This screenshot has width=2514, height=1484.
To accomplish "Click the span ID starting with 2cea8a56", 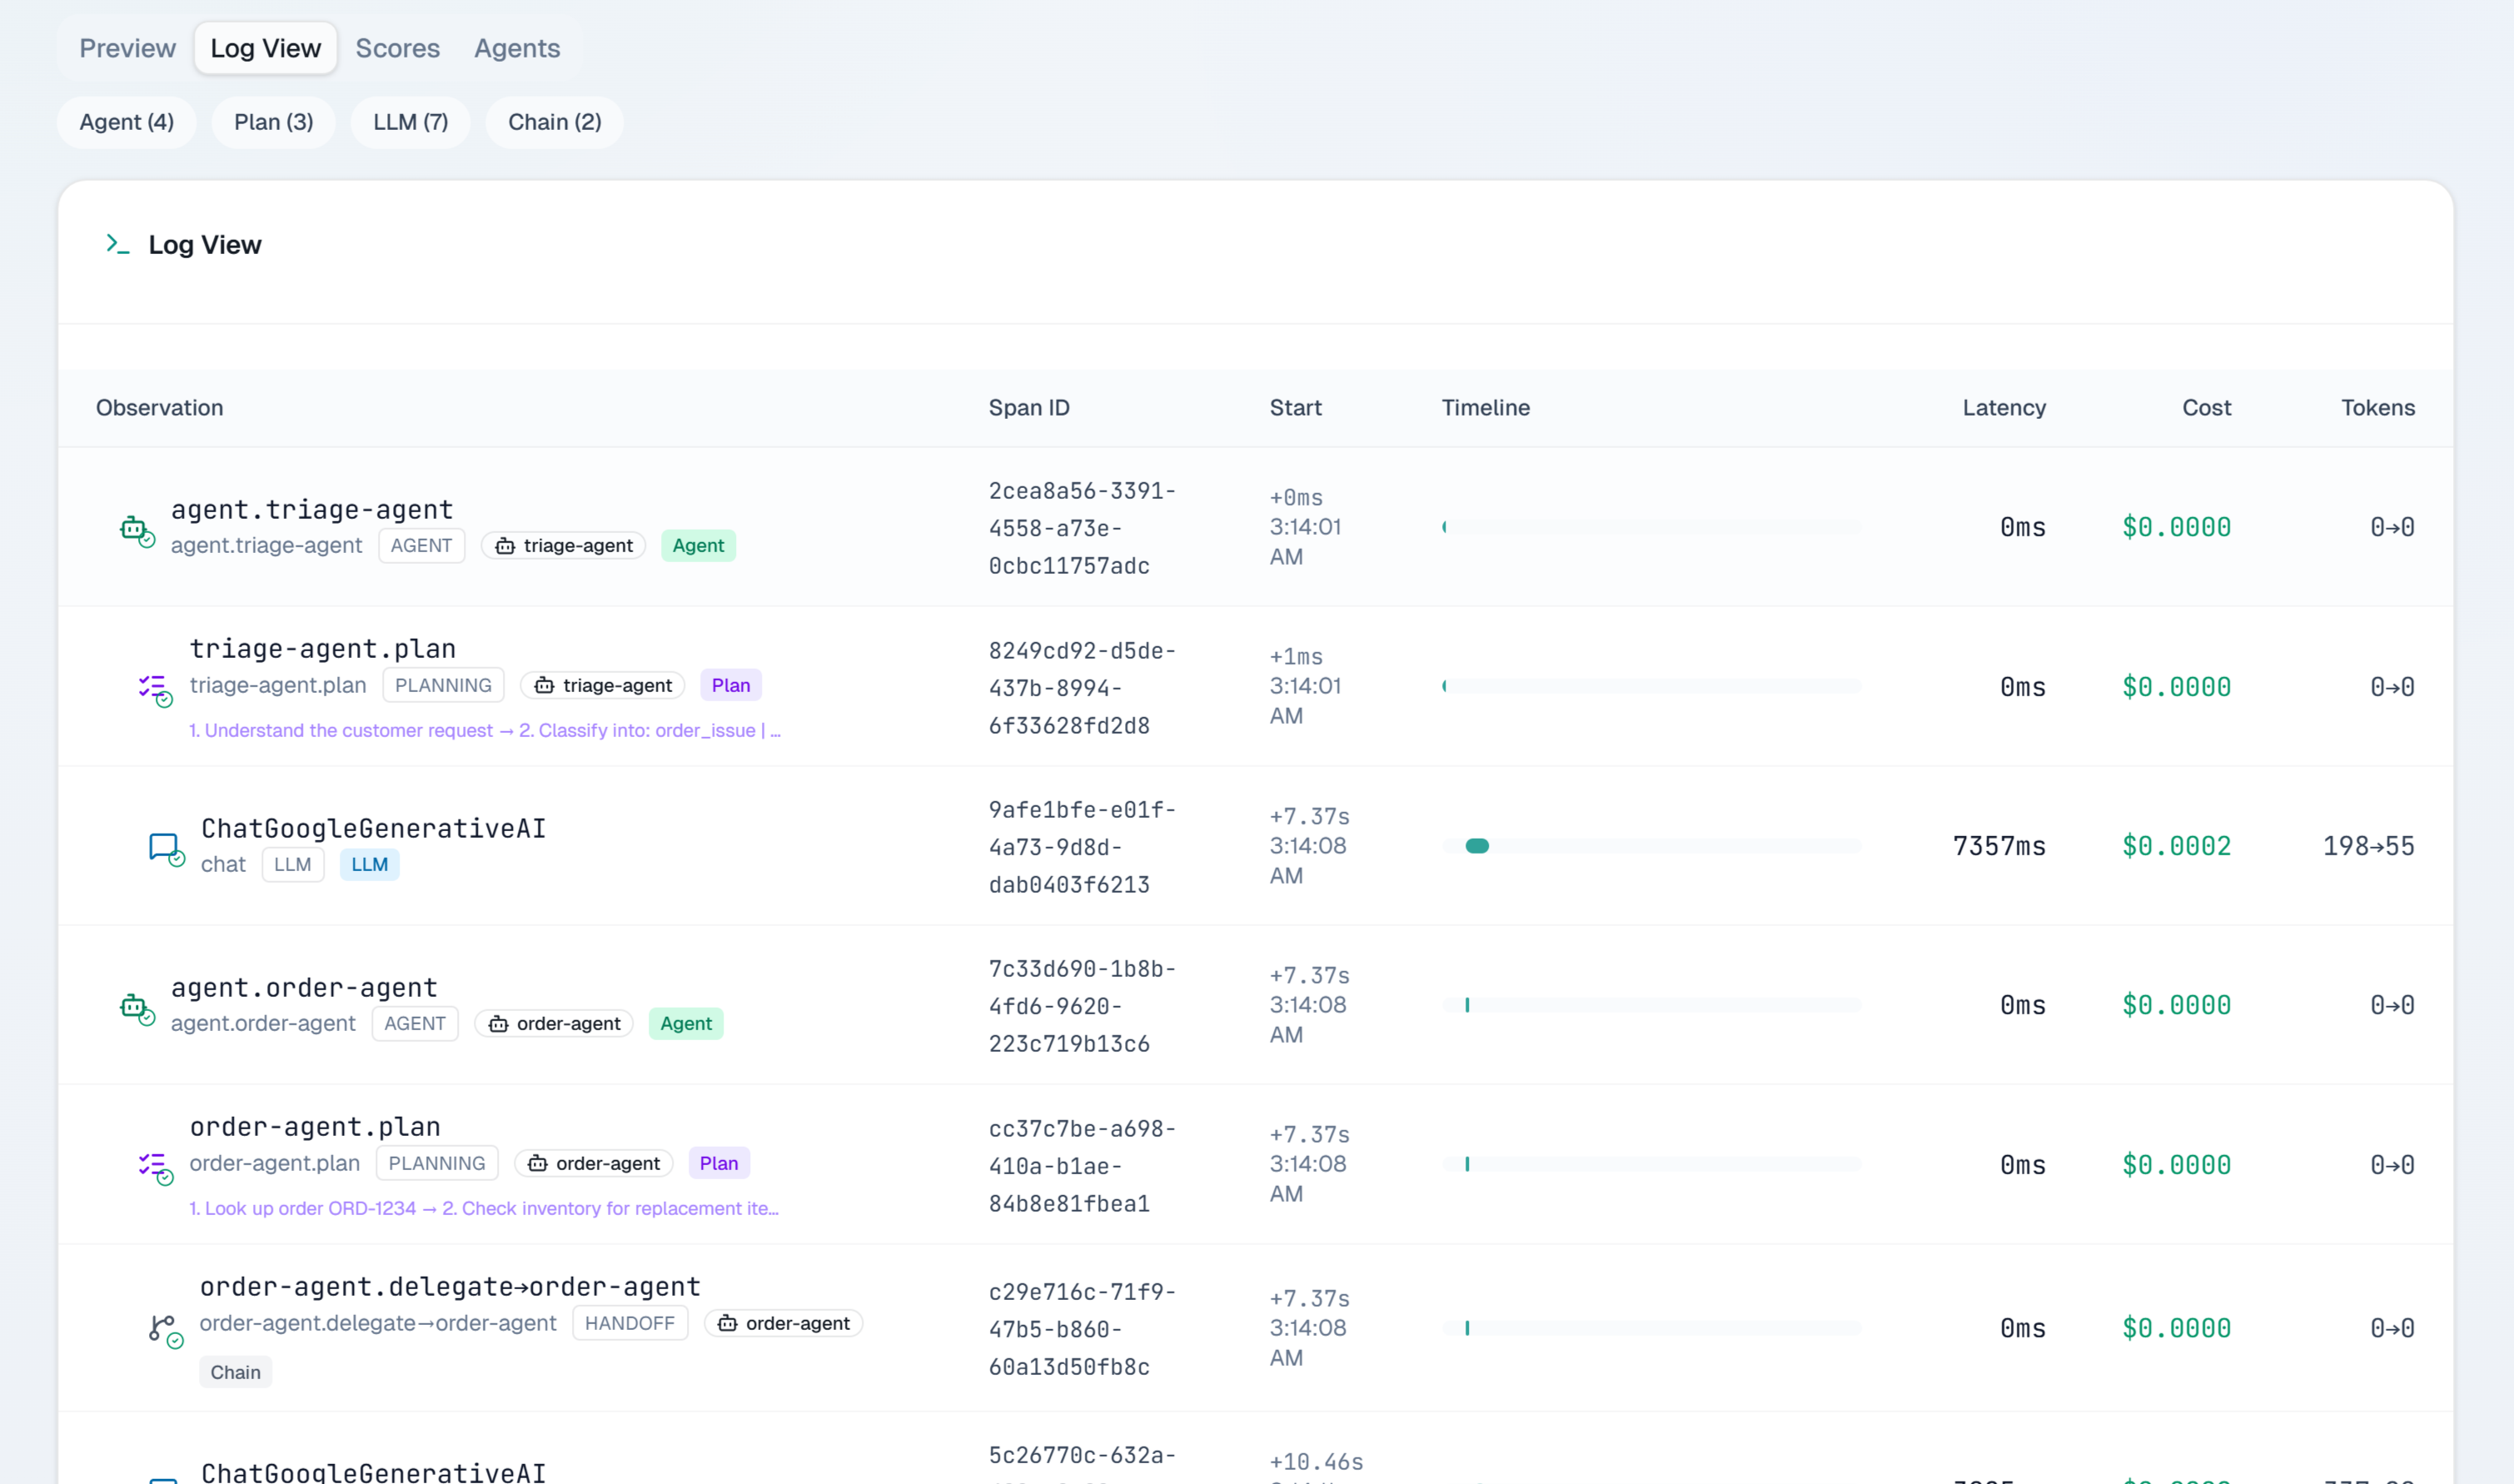I will click(x=1081, y=528).
